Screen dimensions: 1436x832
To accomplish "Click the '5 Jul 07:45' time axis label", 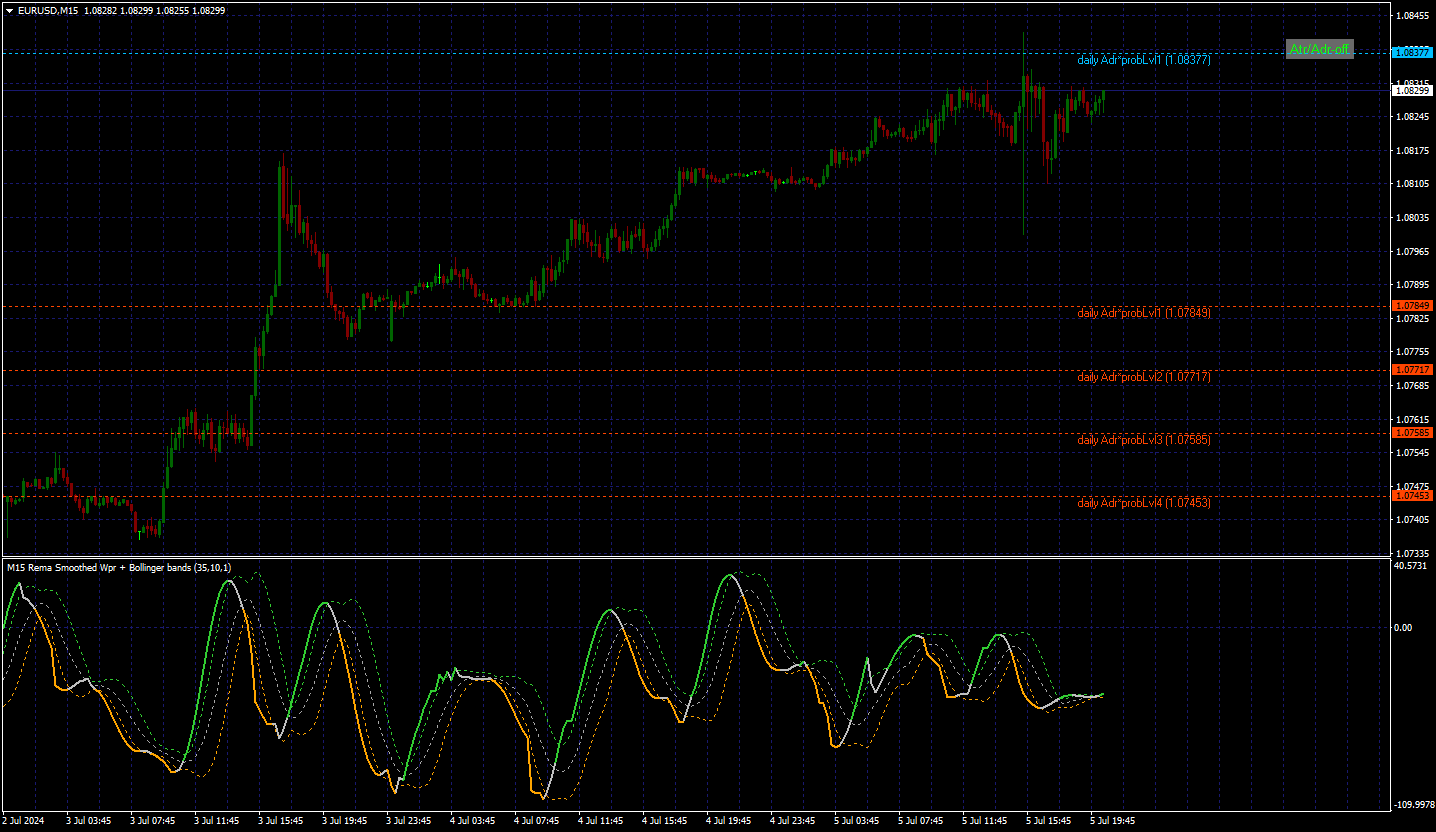I will [x=921, y=821].
